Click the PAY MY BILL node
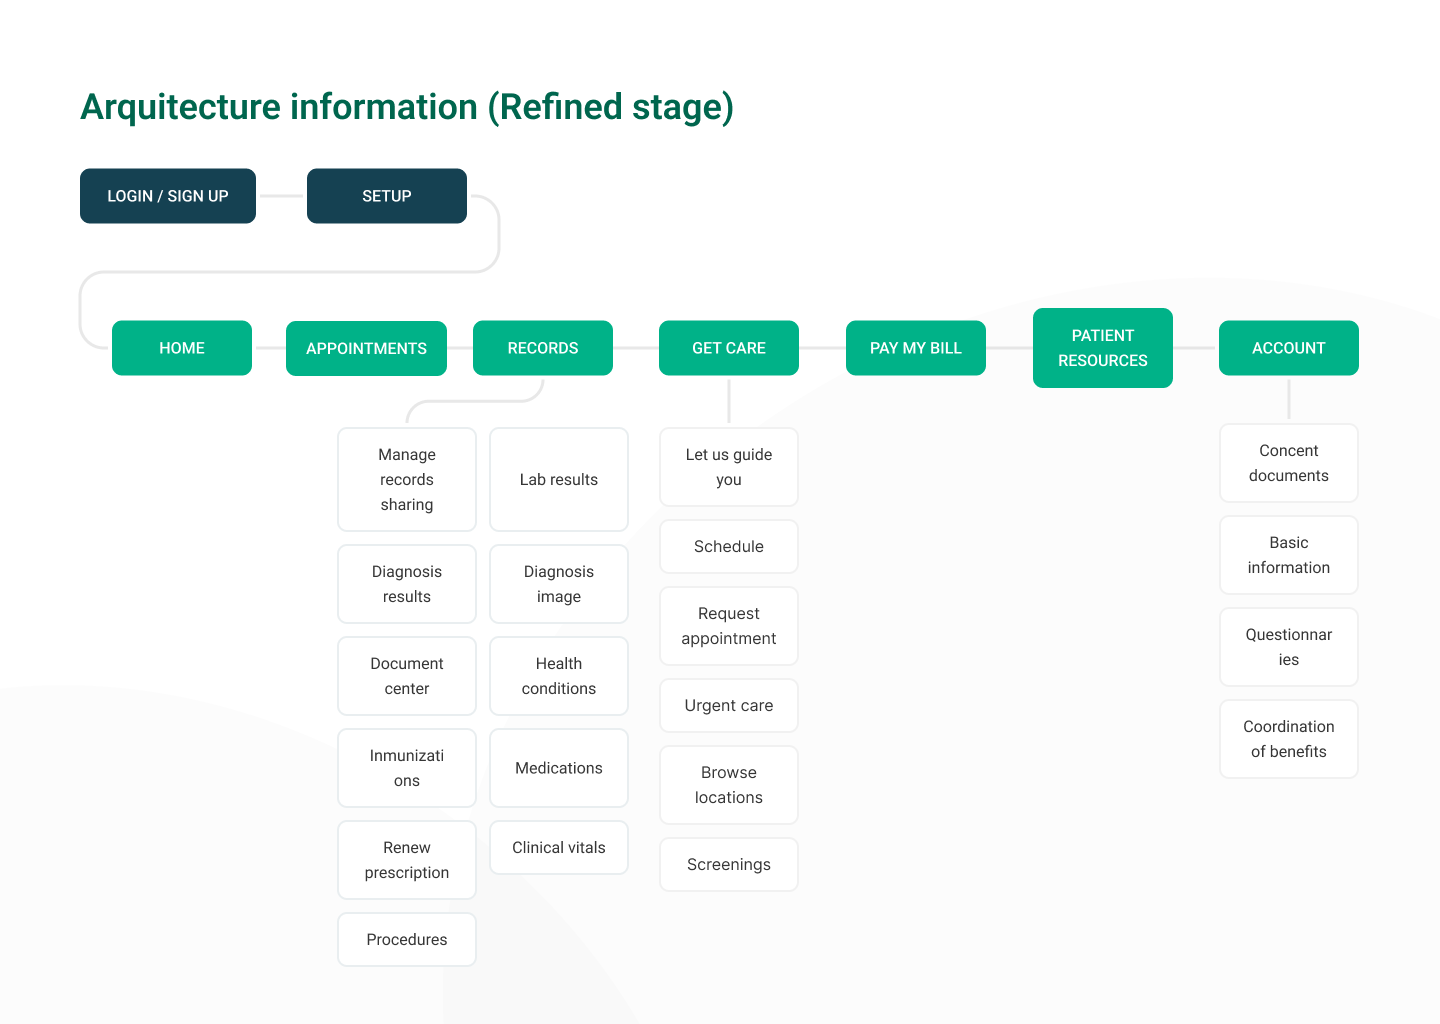The height and width of the screenshot is (1024, 1440). [916, 348]
